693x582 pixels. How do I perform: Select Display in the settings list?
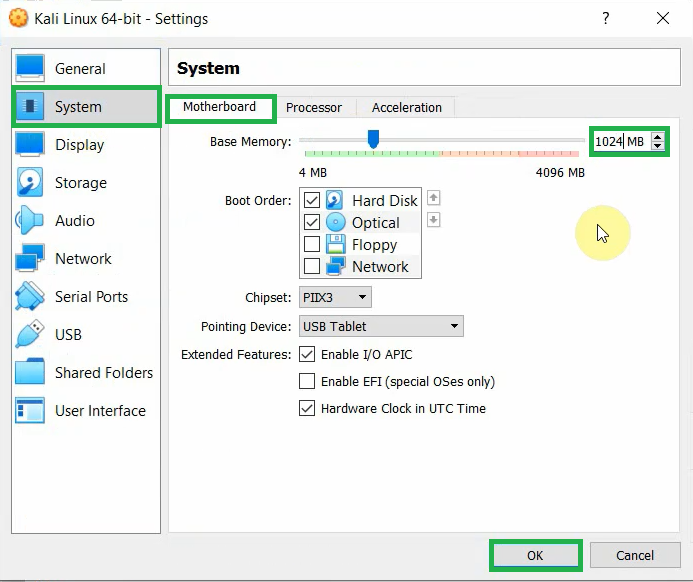[80, 145]
